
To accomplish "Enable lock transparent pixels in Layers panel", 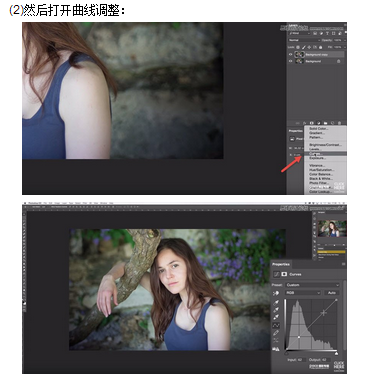I will point(298,47).
